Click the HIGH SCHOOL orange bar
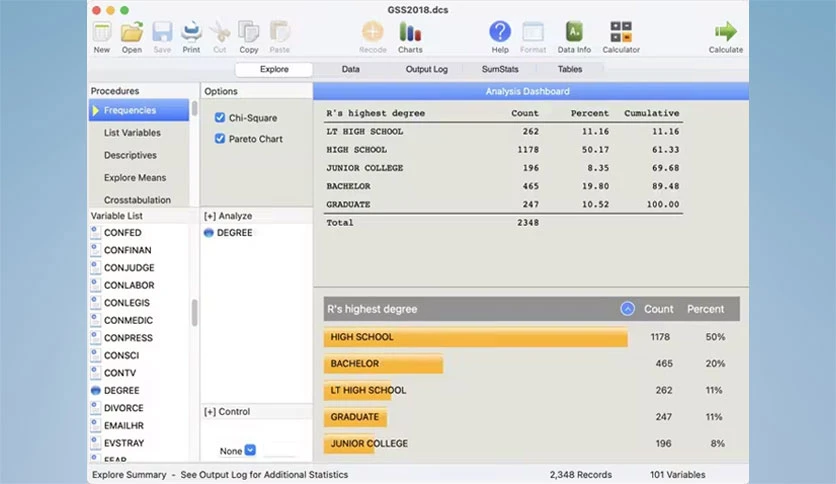This screenshot has width=836, height=484. click(x=476, y=337)
